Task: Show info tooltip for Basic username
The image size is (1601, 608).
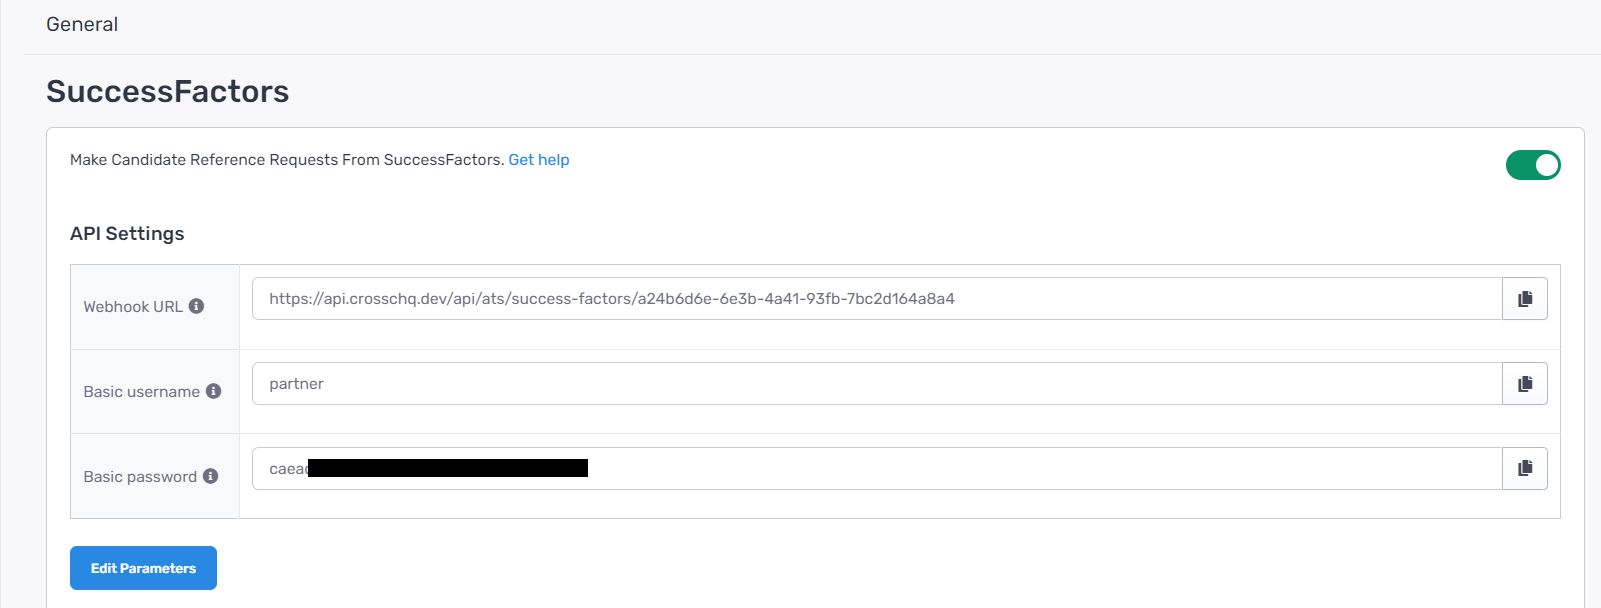Action: coord(214,391)
